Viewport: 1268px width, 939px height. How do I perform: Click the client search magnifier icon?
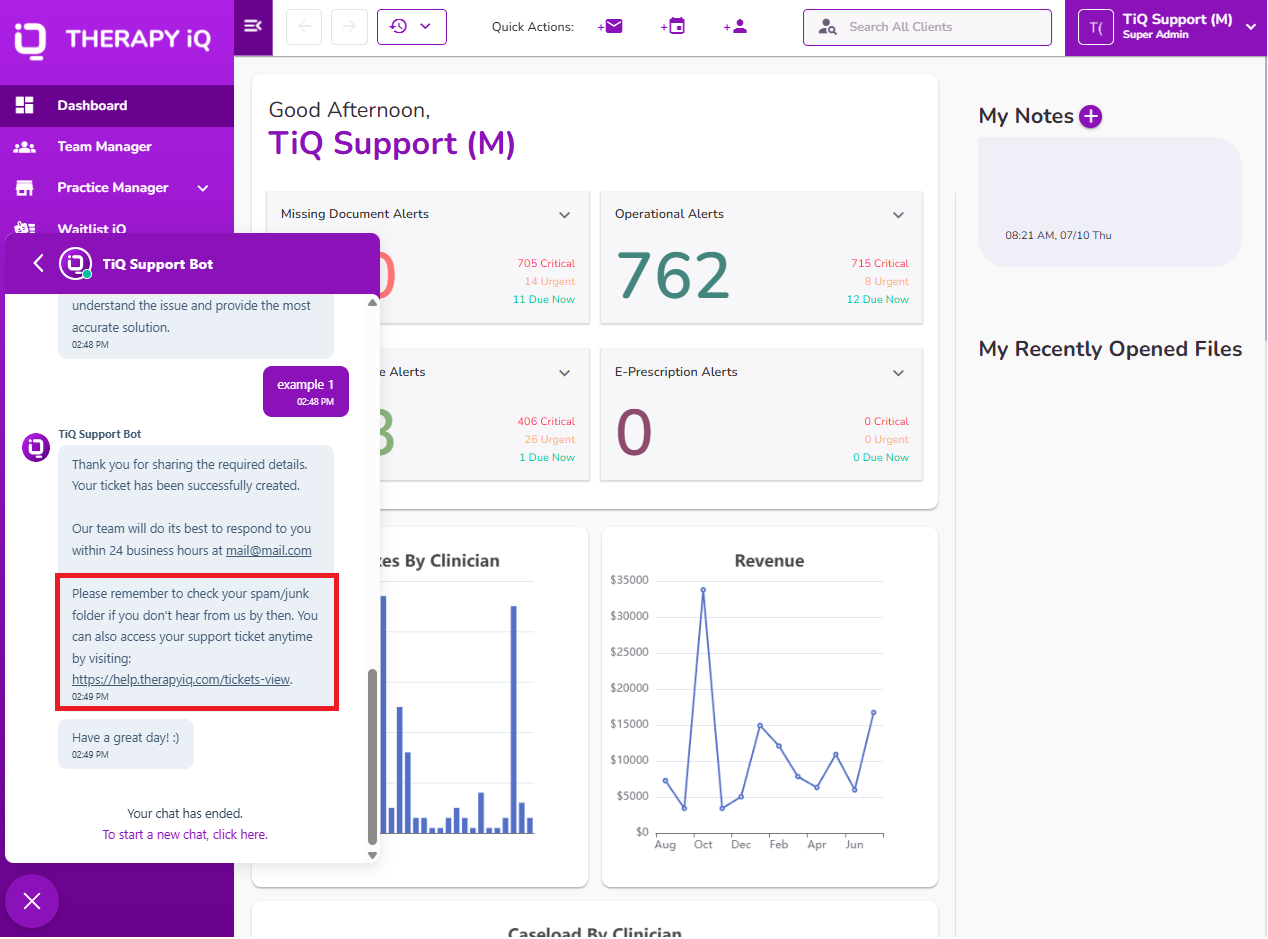(x=827, y=27)
